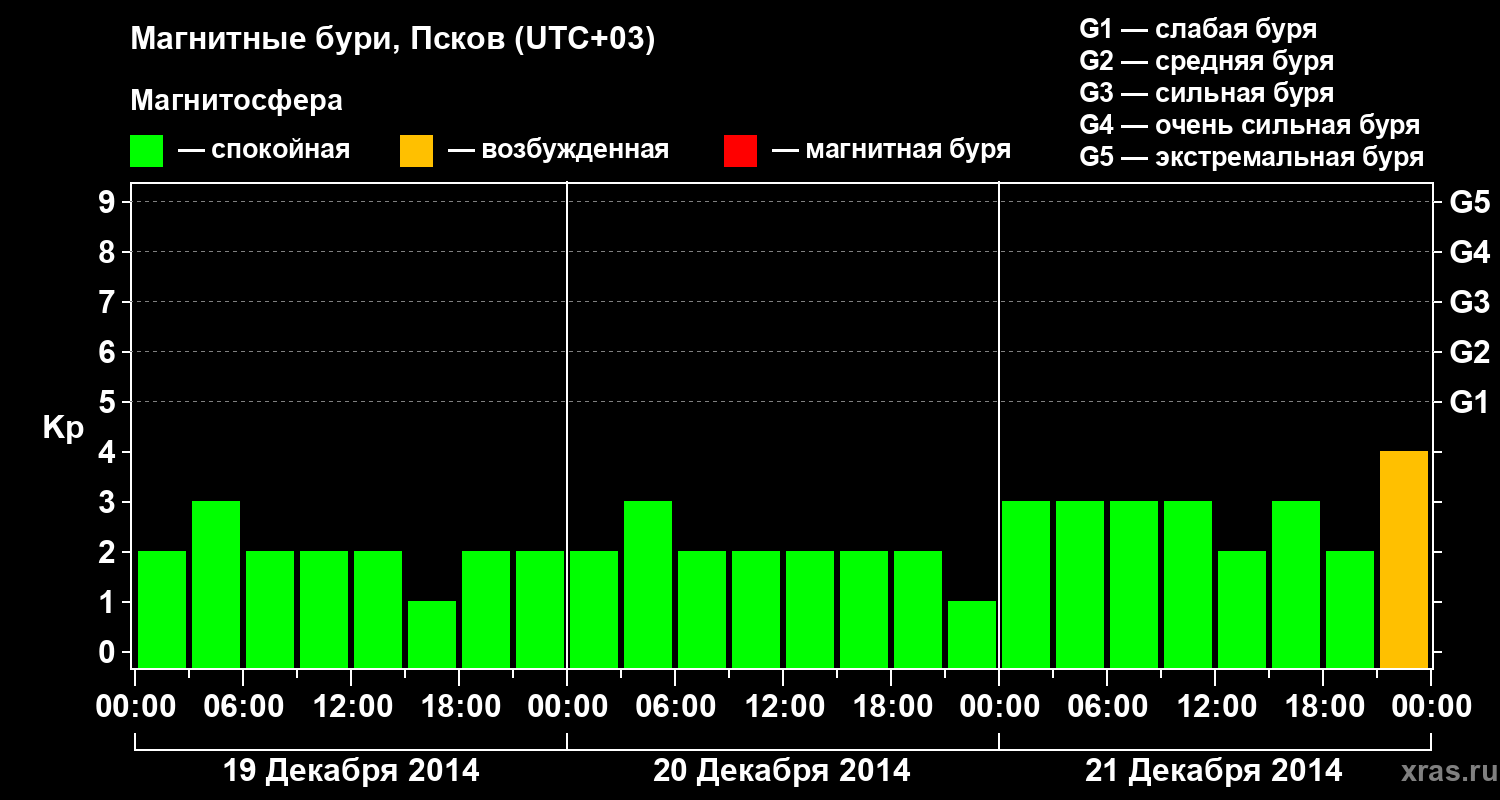Select the orange Kp 4 bar on 21 December
This screenshot has height=800, width=1500.
coord(1404,560)
